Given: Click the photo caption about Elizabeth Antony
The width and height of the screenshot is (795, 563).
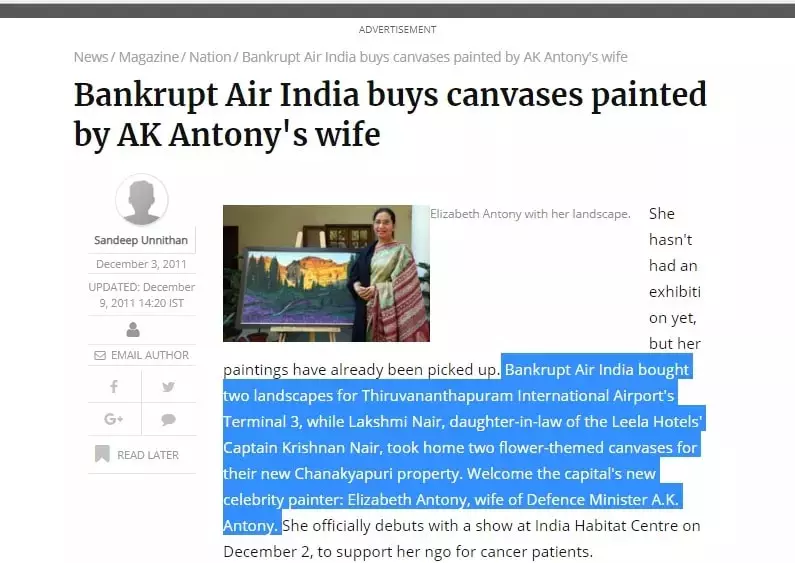Looking at the screenshot, I should click(x=530, y=214).
